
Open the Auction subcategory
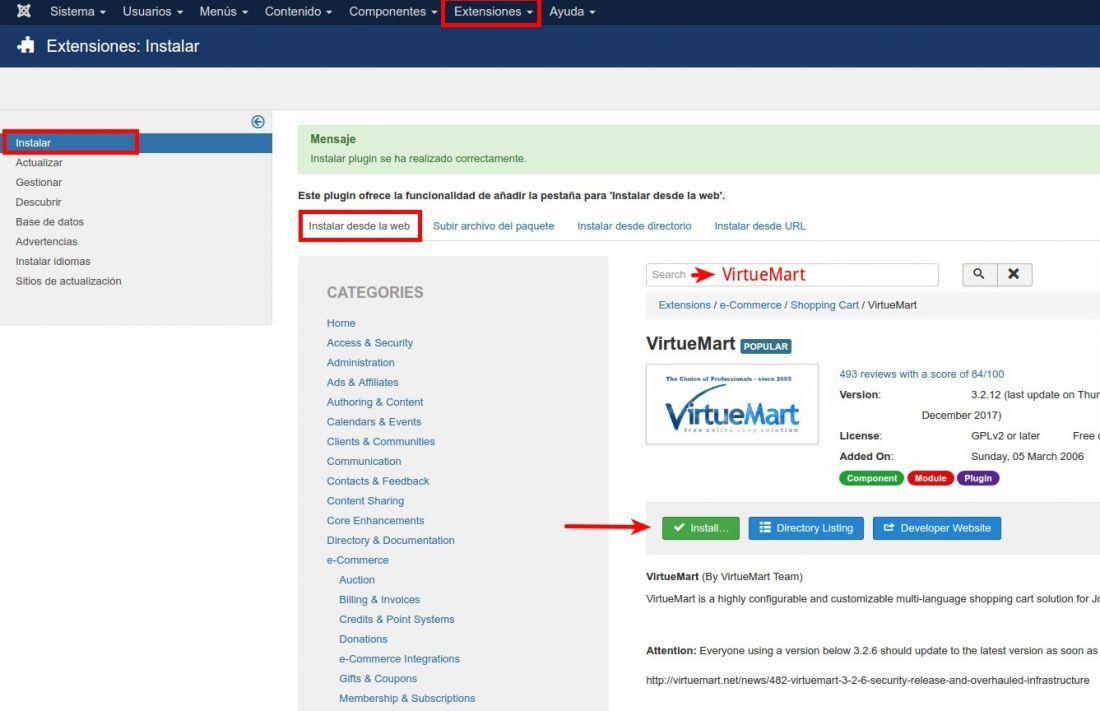tap(356, 579)
